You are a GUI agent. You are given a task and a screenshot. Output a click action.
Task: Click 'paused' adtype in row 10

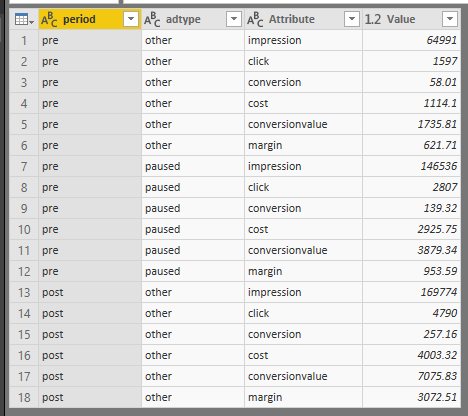coord(163,230)
